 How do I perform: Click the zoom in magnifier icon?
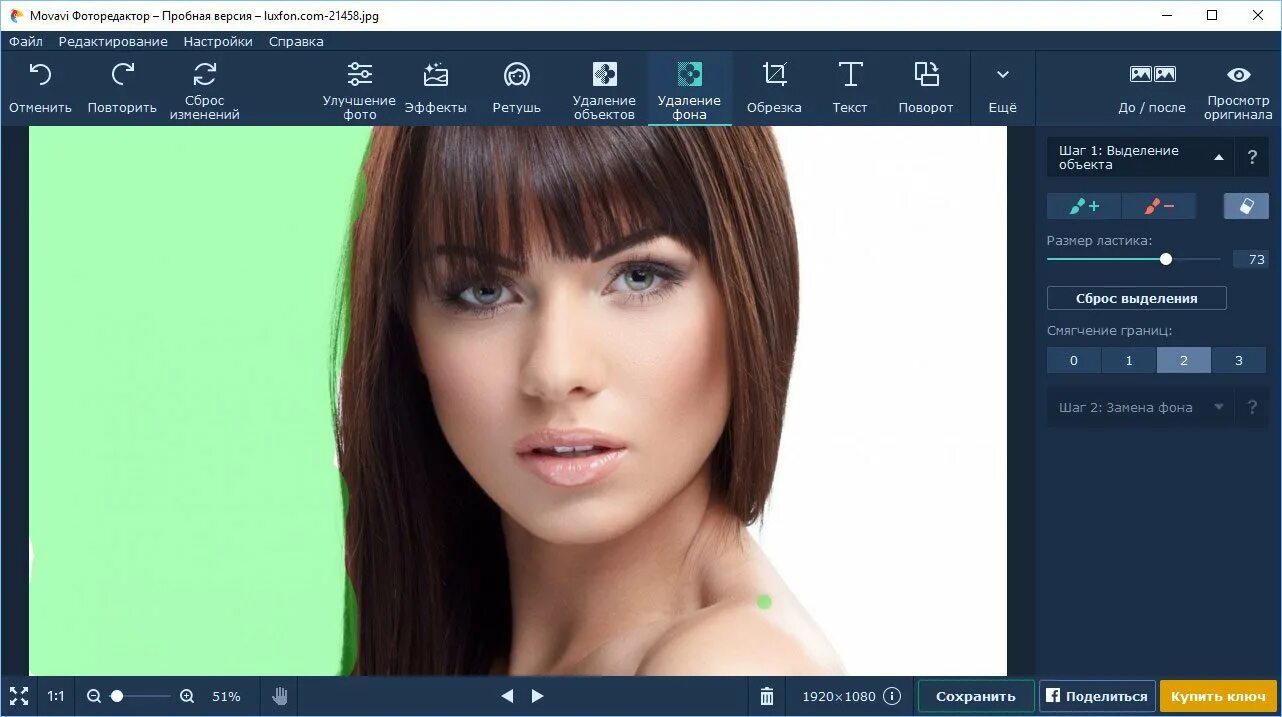(187, 696)
